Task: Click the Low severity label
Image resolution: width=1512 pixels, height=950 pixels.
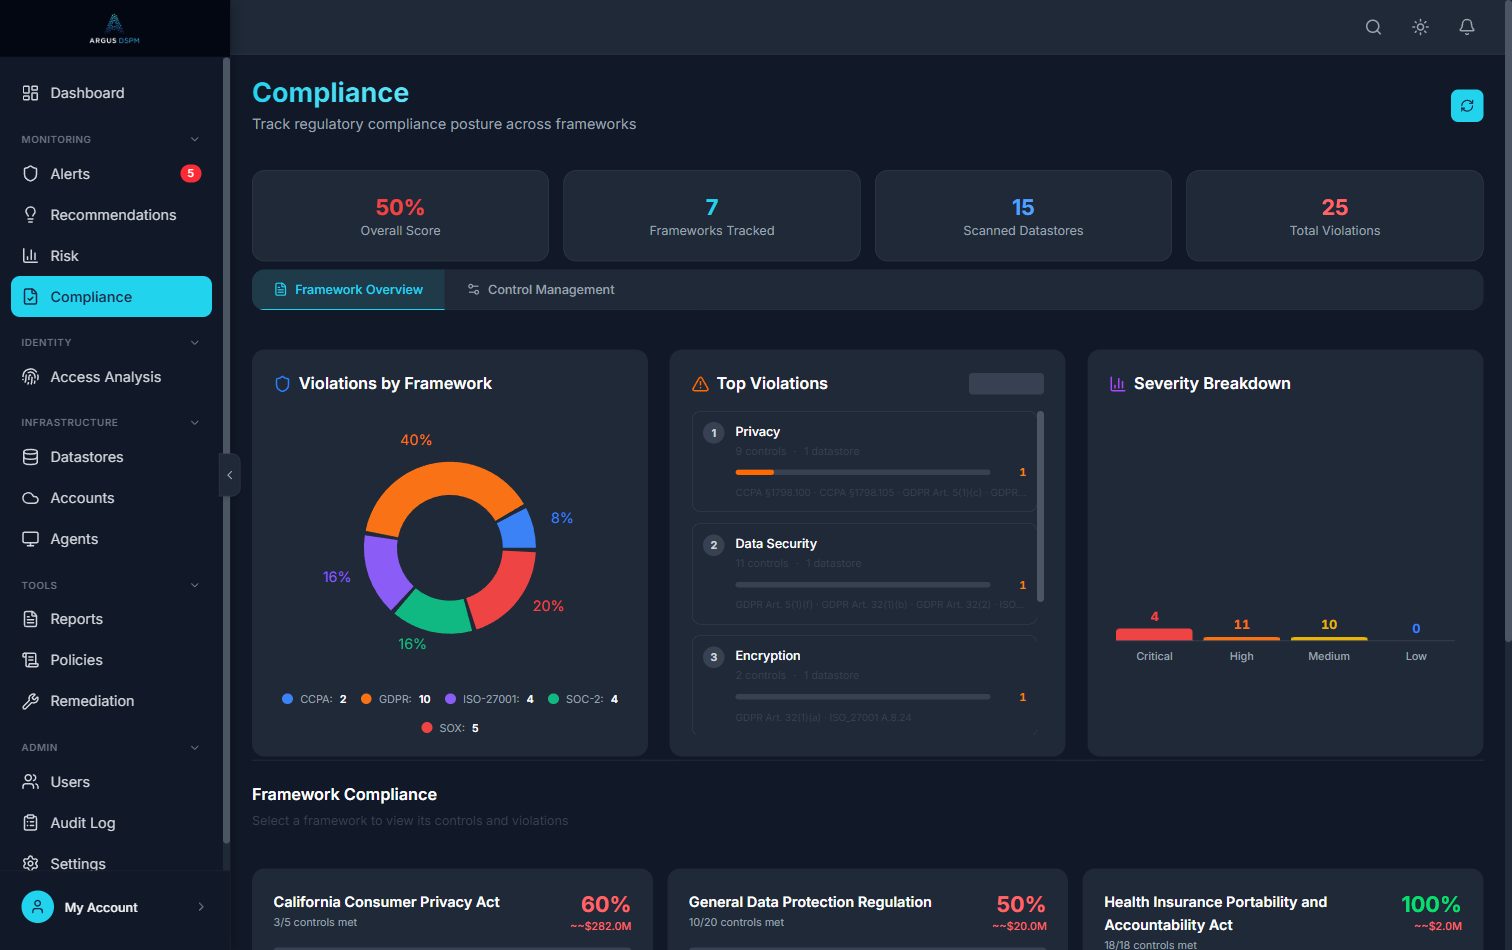Action: pos(1416,656)
